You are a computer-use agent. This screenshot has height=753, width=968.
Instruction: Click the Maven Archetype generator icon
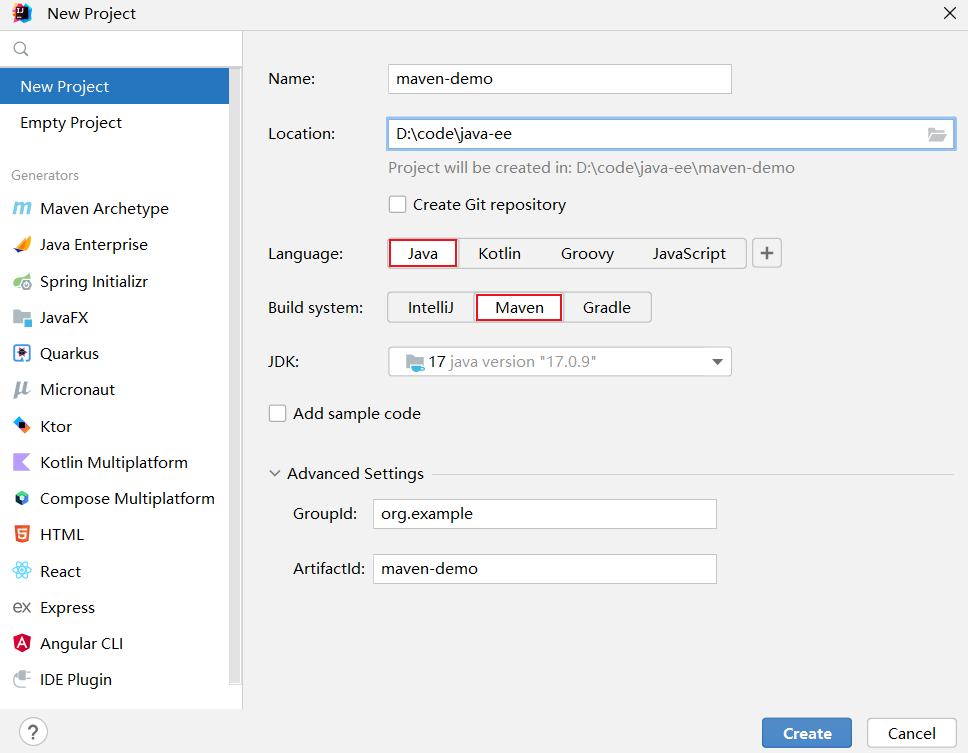(22, 209)
